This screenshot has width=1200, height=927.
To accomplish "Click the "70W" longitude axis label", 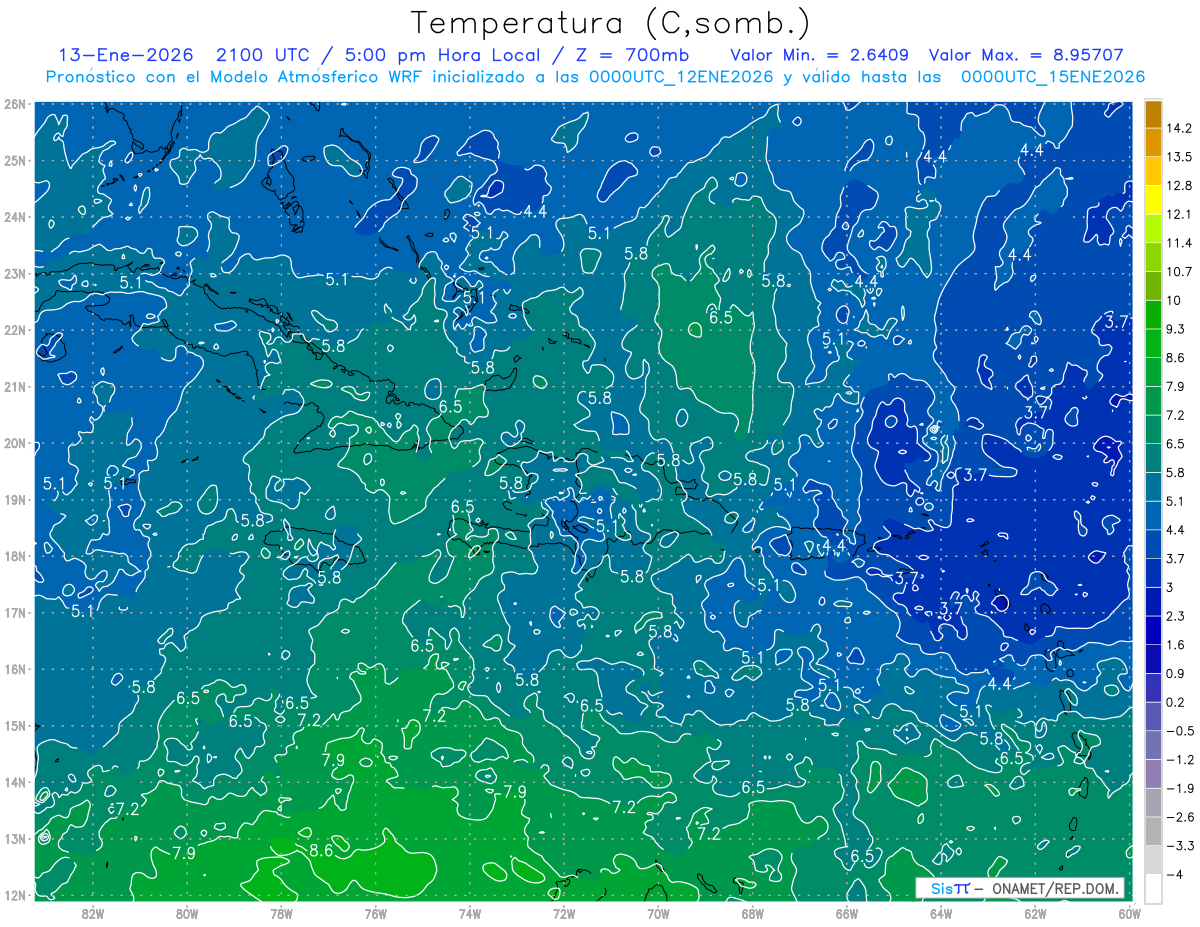I will (x=658, y=913).
